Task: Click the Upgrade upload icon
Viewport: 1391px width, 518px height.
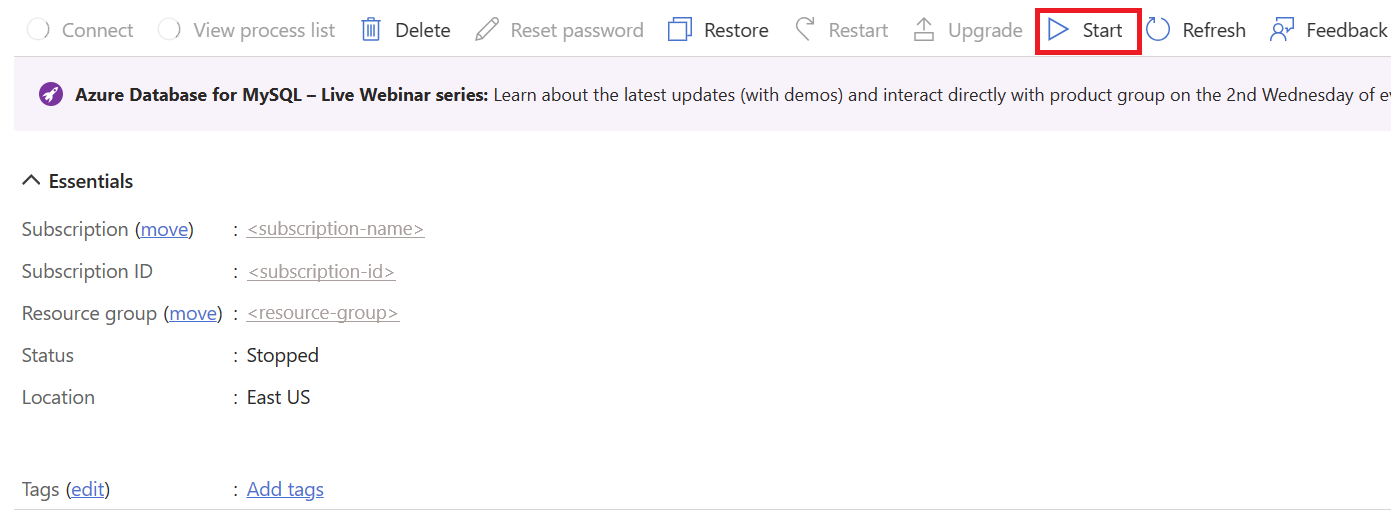Action: coord(924,30)
